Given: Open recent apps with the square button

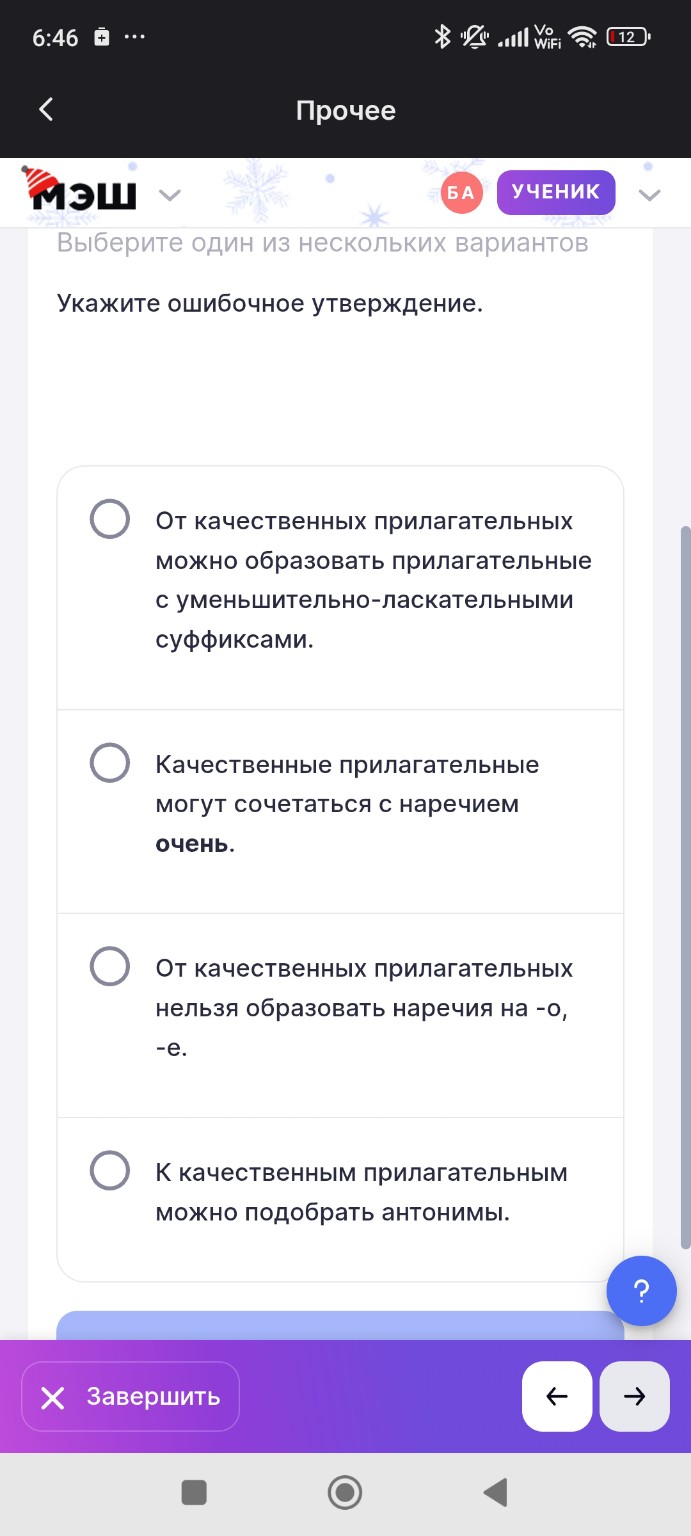Looking at the screenshot, I should click(194, 1491).
